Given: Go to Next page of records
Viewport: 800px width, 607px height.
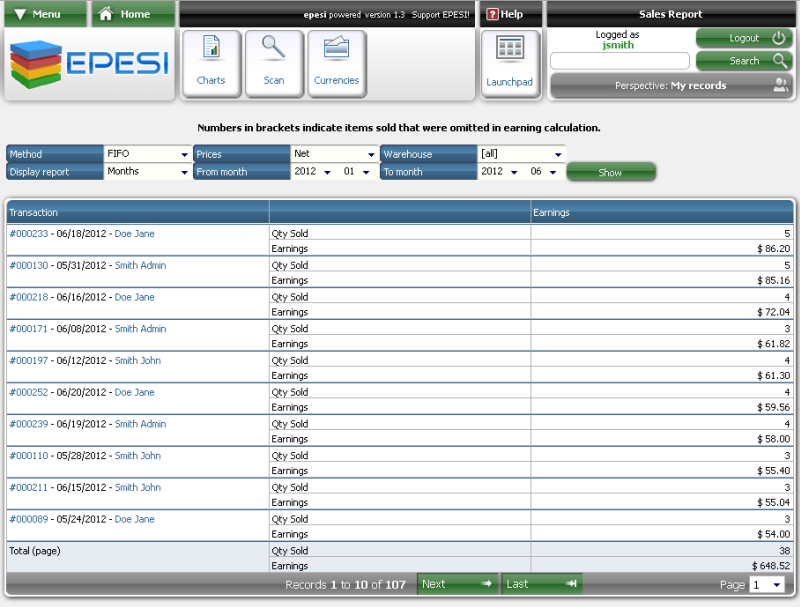Looking at the screenshot, I should [457, 584].
